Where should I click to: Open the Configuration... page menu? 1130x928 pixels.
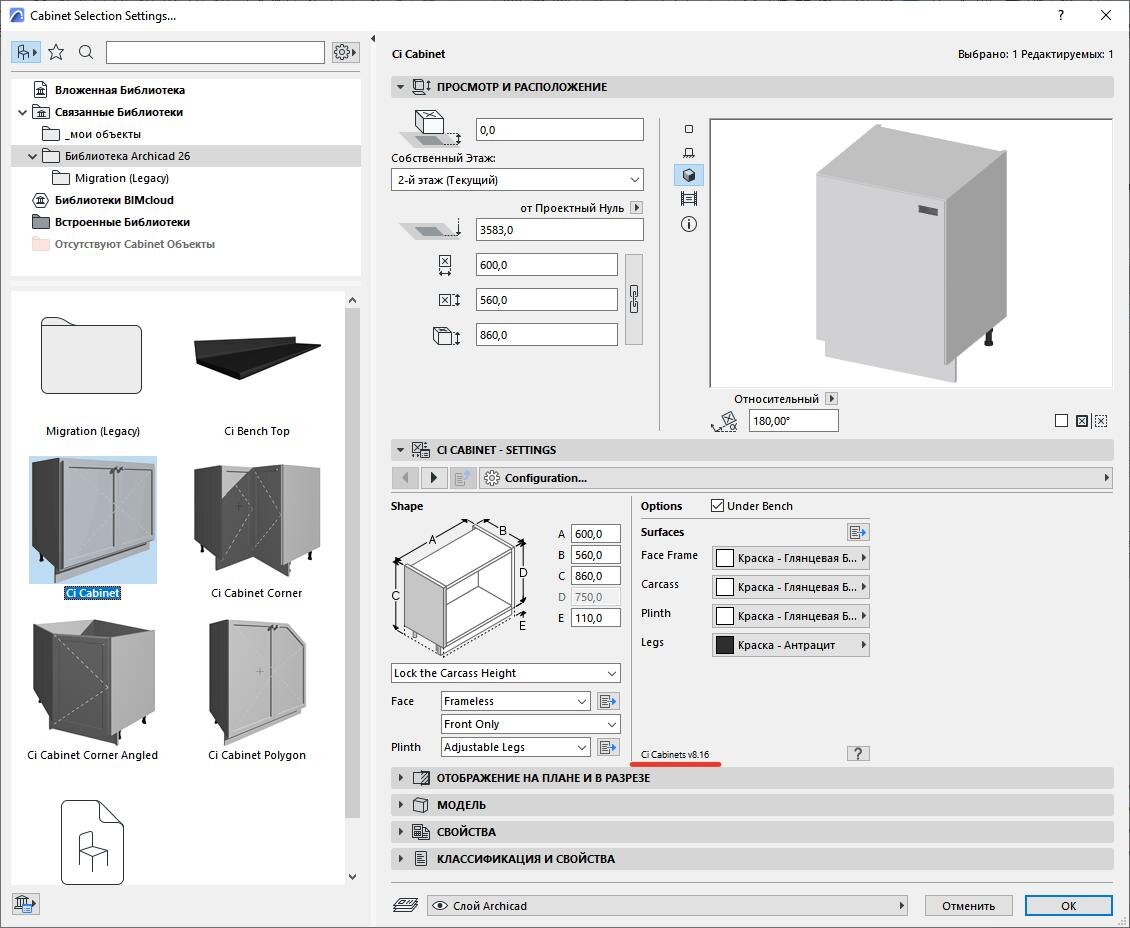pyautogui.click(x=796, y=478)
